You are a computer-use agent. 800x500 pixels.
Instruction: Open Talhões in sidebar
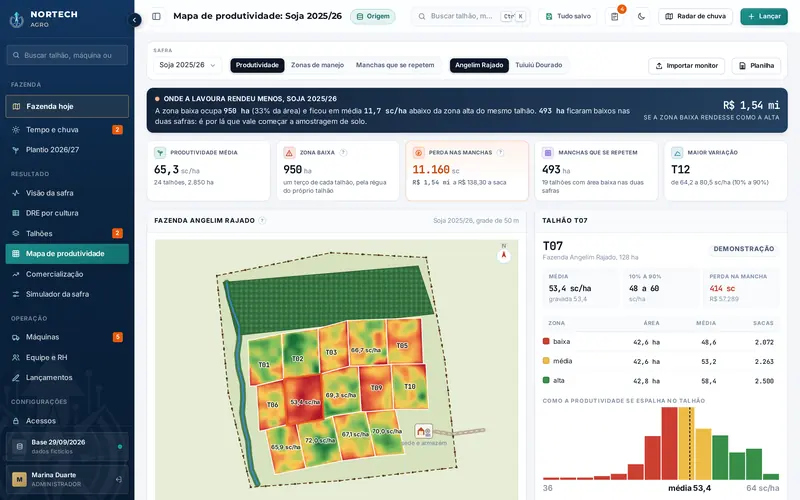[x=67, y=233]
